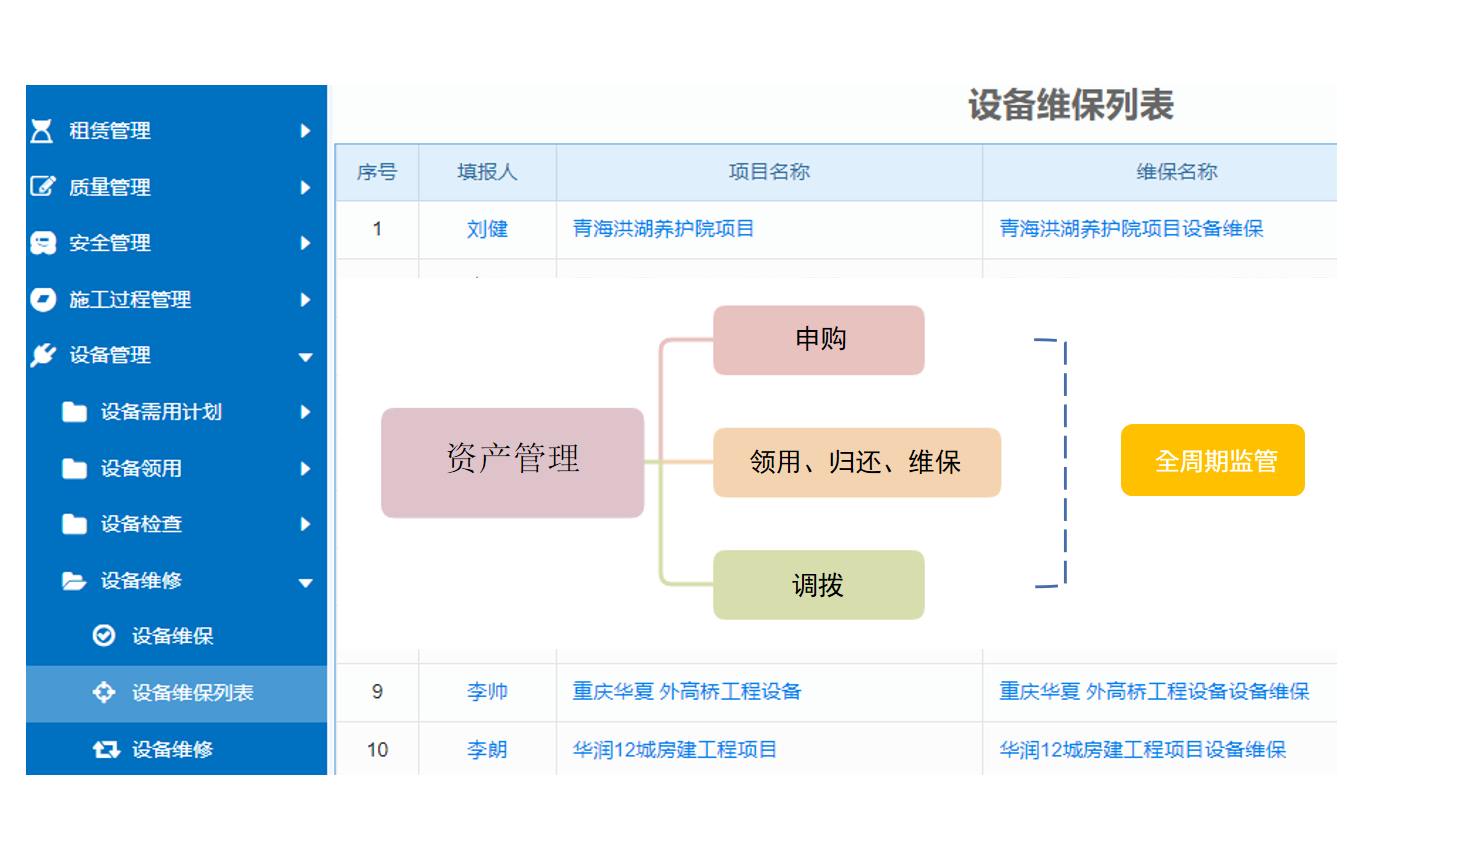
Task: Click the edit icon beside 质量管理
Action: pyautogui.click(x=43, y=187)
